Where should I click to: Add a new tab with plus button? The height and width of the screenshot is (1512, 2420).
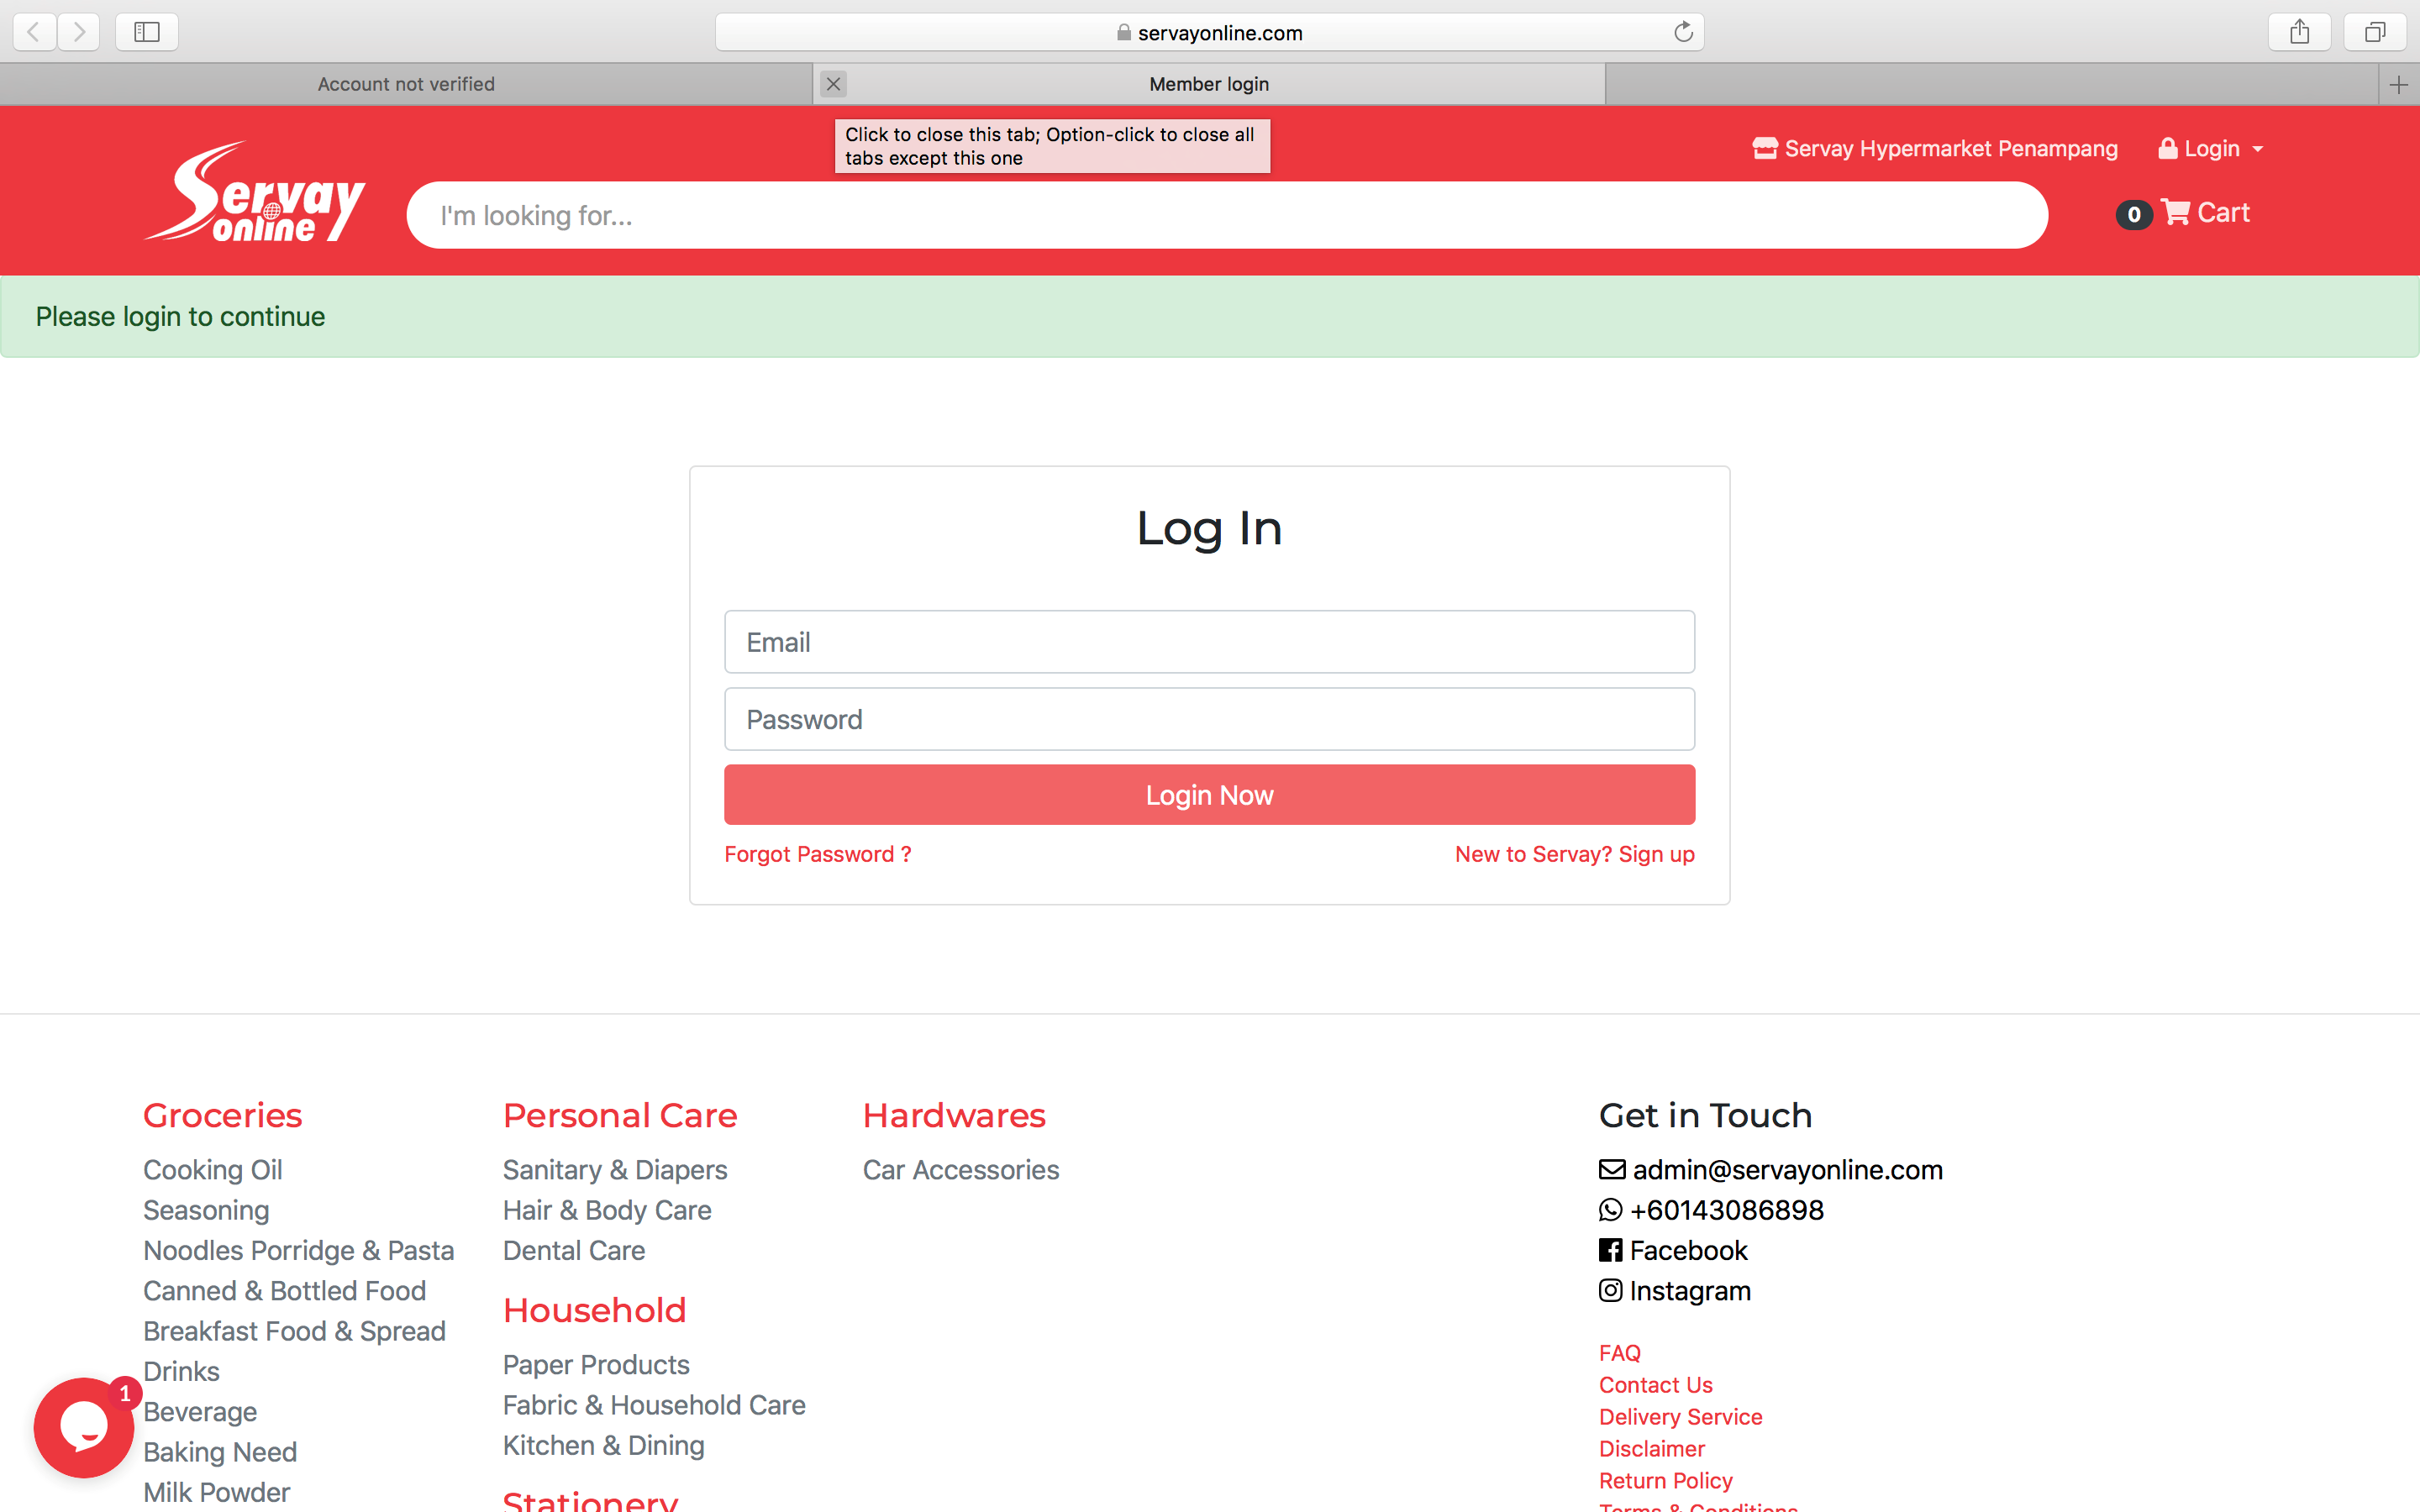click(2398, 85)
